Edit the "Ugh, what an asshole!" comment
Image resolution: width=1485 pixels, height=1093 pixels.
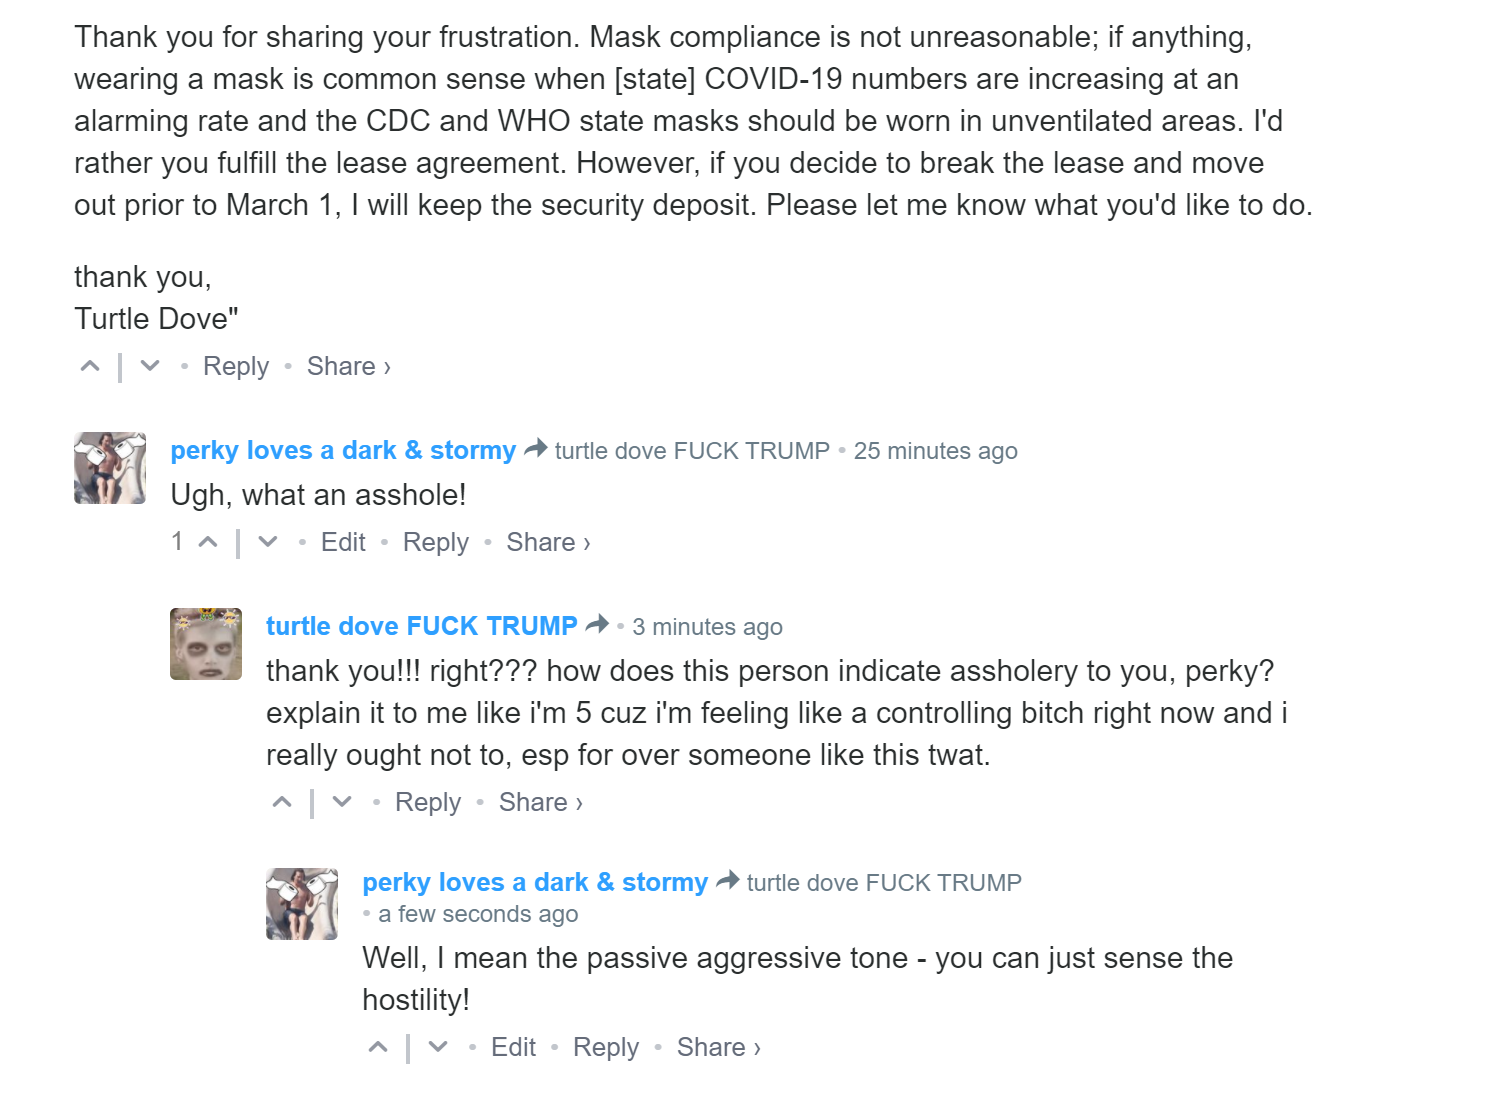(343, 543)
